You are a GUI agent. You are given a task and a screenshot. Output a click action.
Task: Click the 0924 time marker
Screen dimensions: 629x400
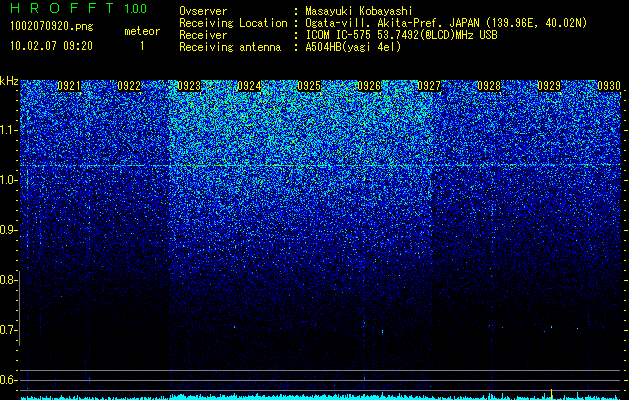tap(249, 86)
